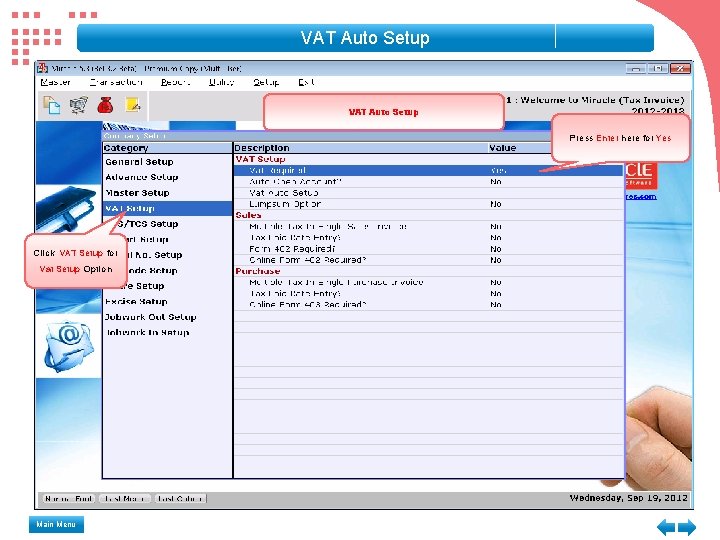Click No value of Auto Open Account
Image resolution: width=720 pixels, height=540 pixels.
click(495, 182)
